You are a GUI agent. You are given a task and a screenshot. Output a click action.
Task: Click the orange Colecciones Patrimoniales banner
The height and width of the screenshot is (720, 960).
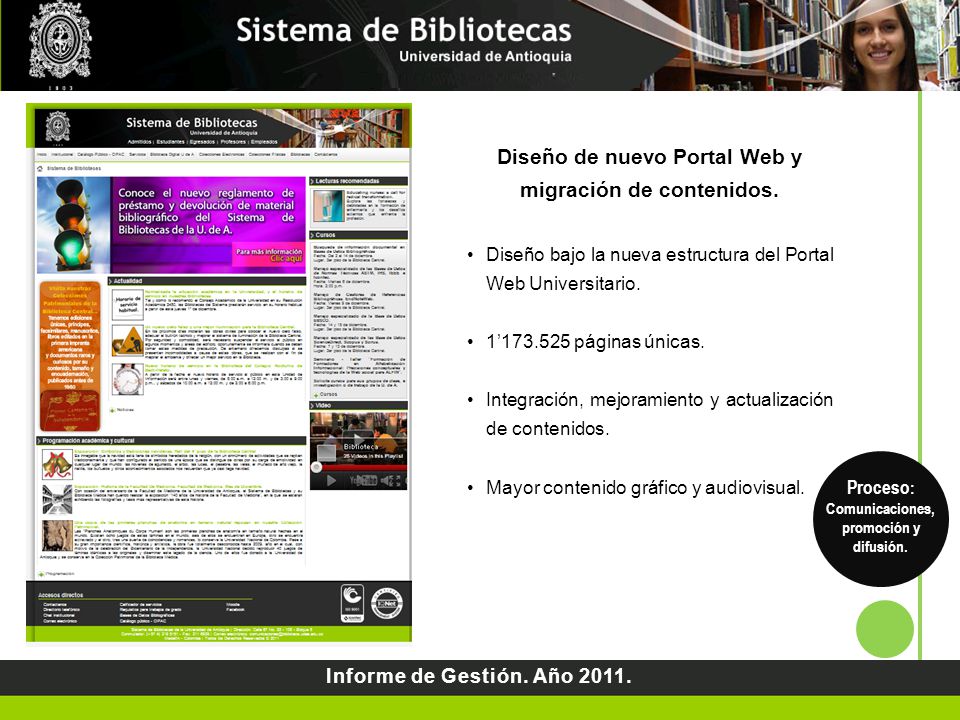pyautogui.click(x=70, y=356)
